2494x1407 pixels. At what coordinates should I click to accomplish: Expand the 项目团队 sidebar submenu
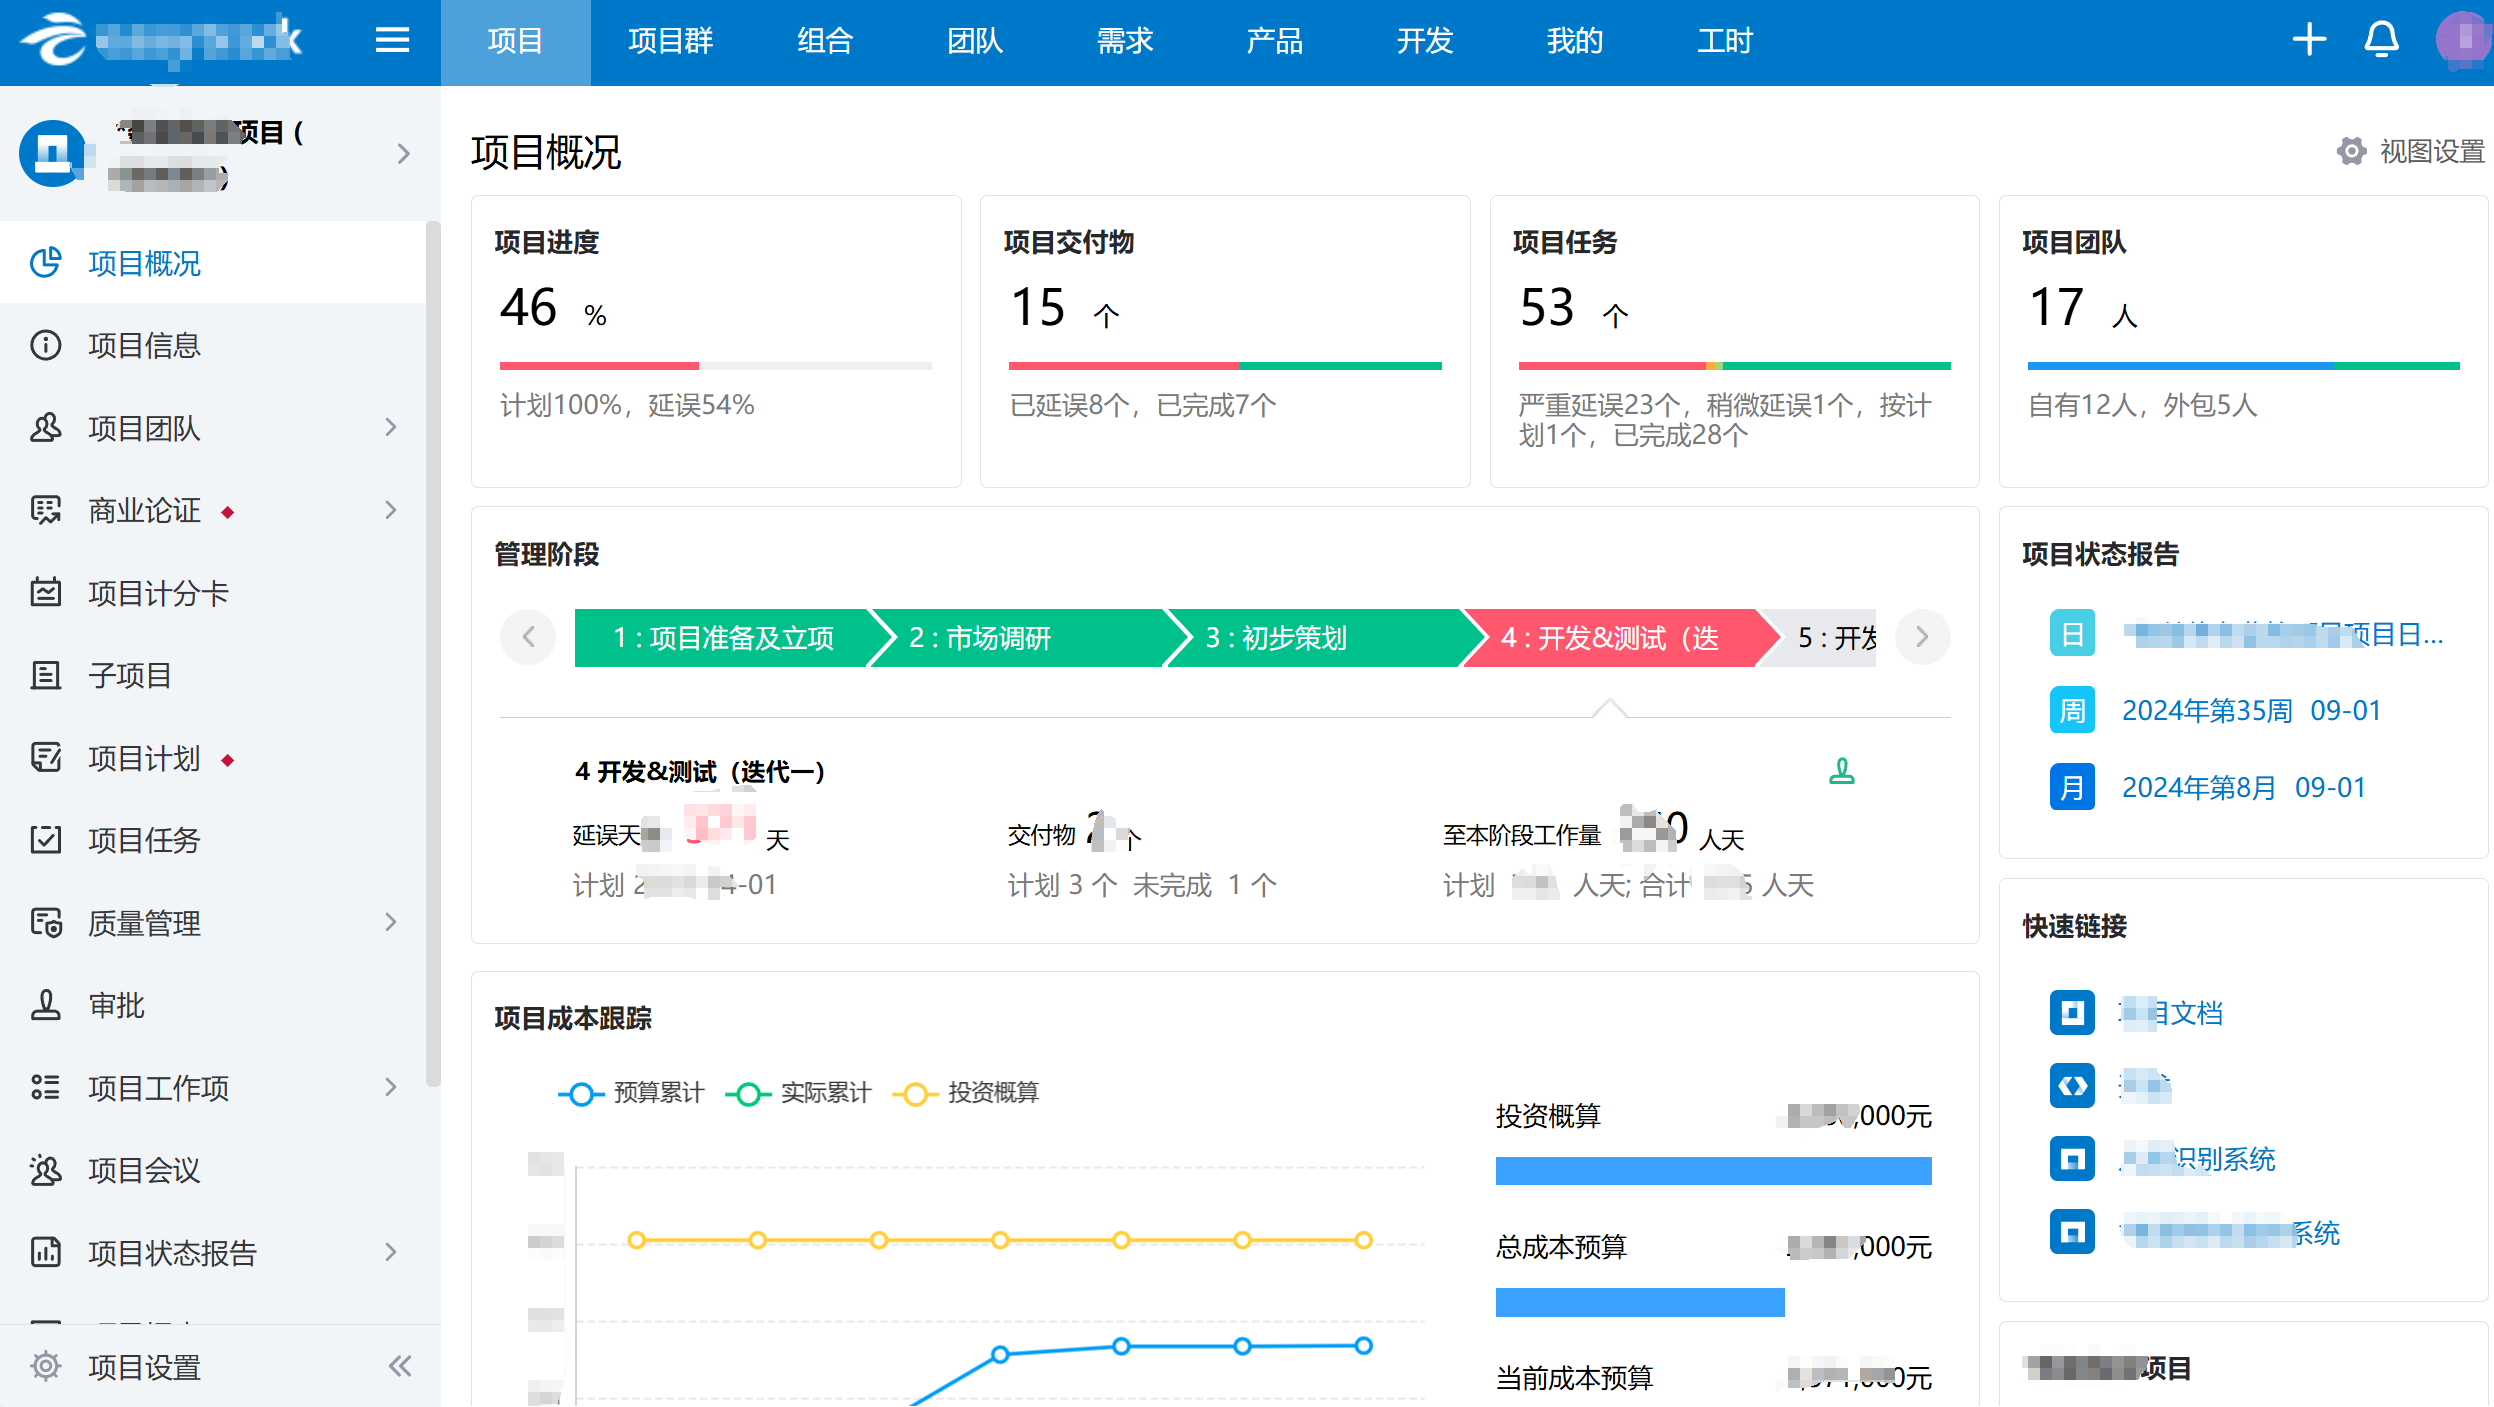391,428
